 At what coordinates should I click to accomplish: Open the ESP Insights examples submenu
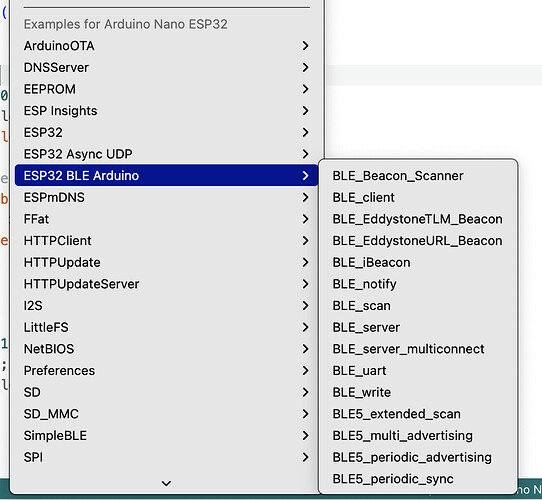pyautogui.click(x=166, y=111)
